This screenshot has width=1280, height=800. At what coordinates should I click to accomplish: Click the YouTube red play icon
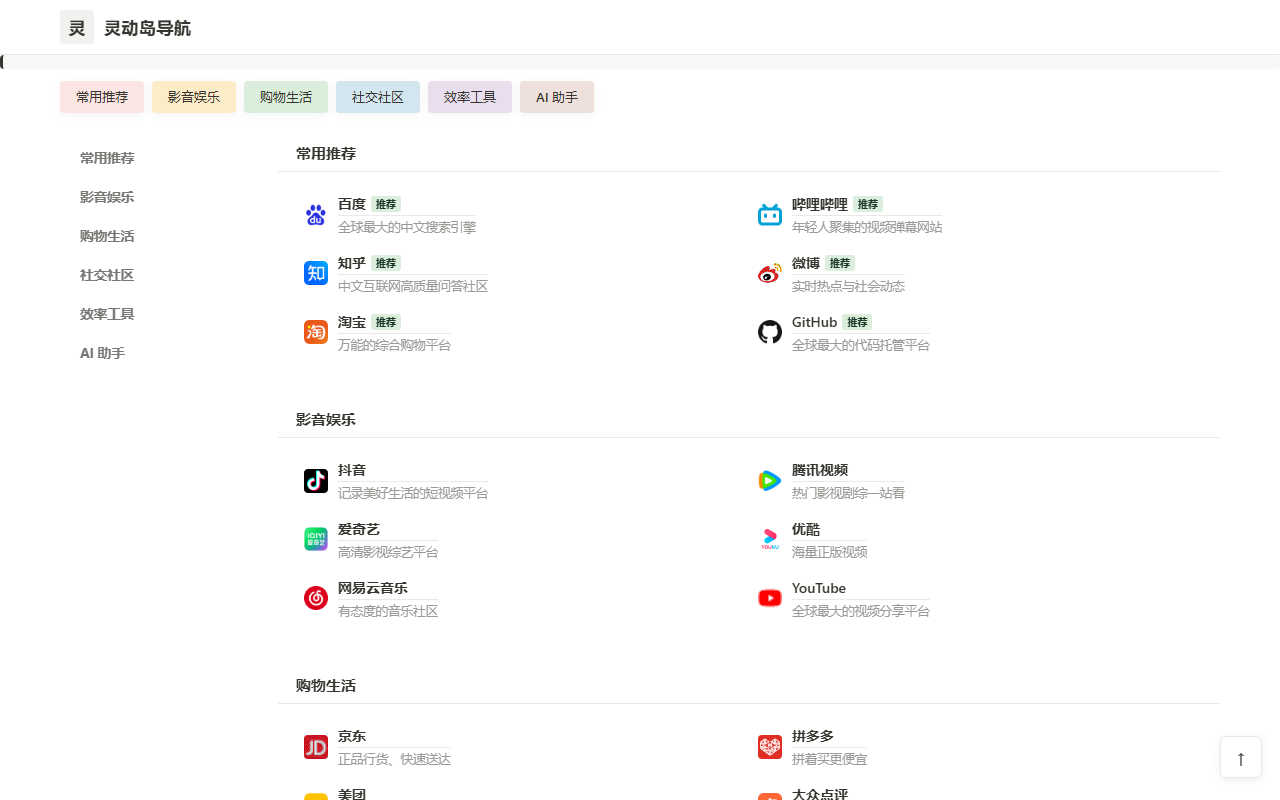[x=770, y=598]
